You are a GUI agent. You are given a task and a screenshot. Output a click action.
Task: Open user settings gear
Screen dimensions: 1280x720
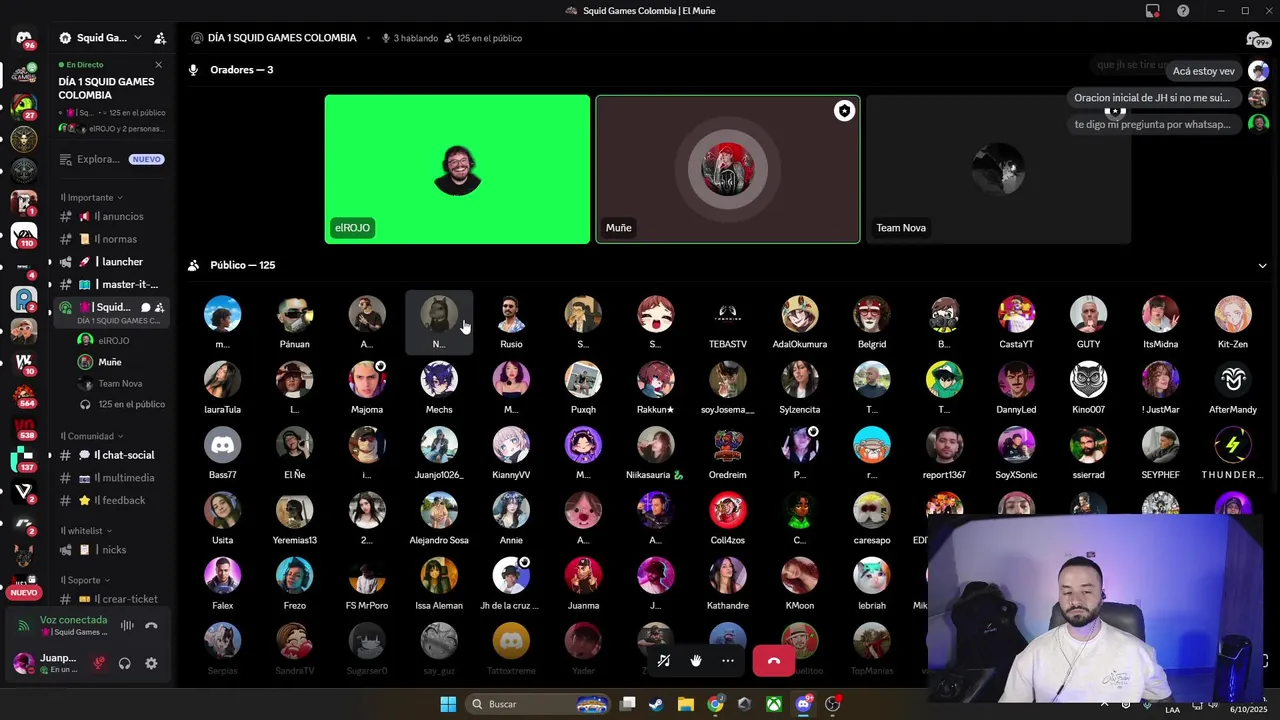[x=151, y=663]
